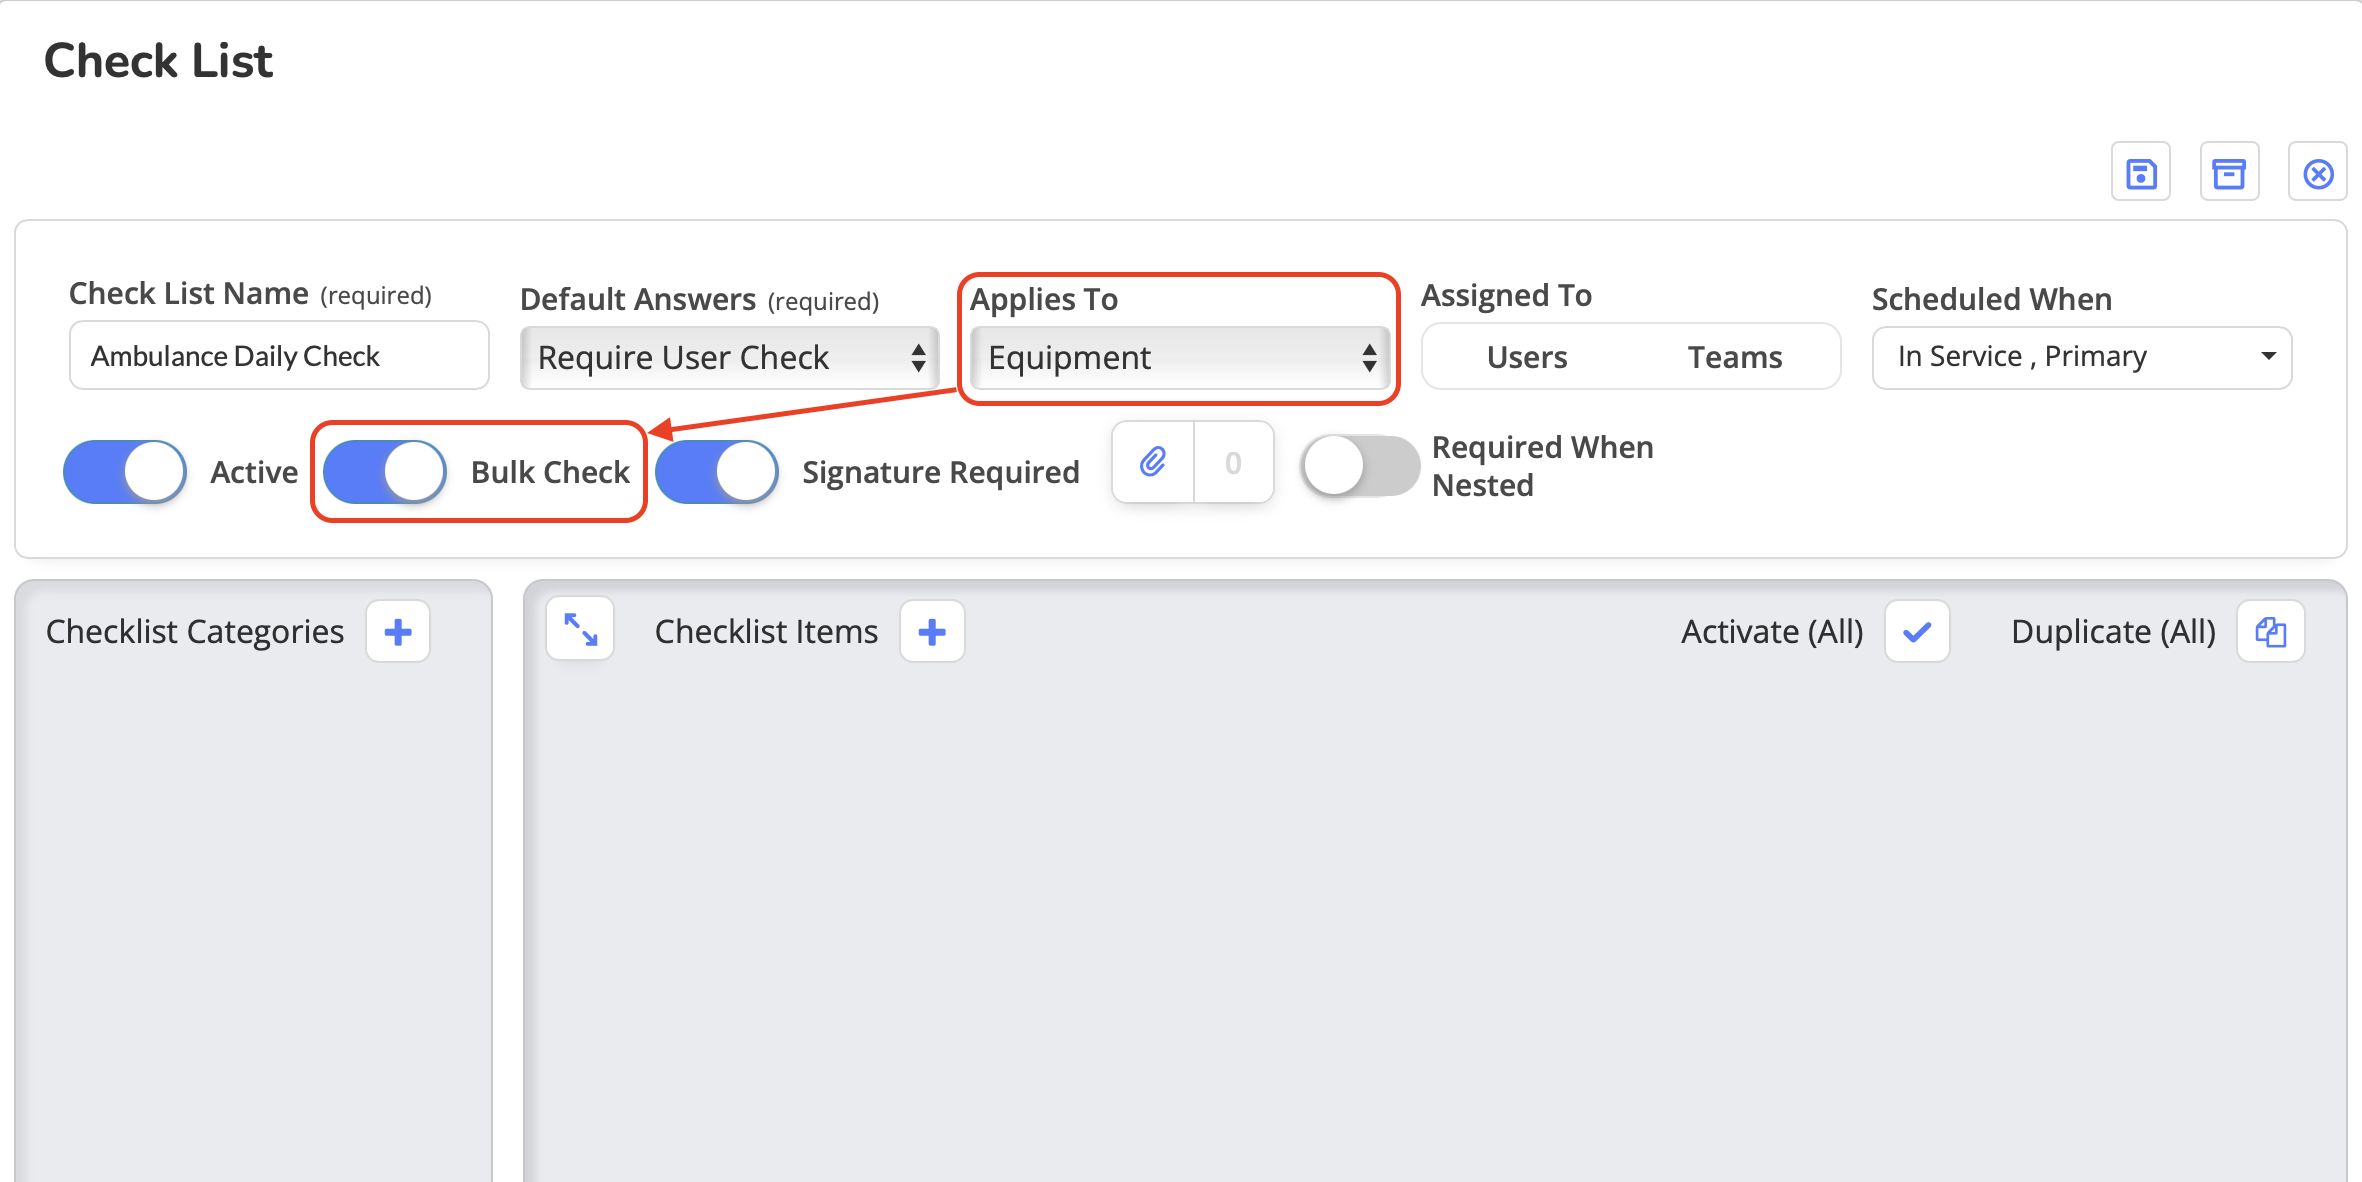Image resolution: width=2362 pixels, height=1182 pixels.
Task: Turn off Signature Required switch
Action: click(x=717, y=472)
